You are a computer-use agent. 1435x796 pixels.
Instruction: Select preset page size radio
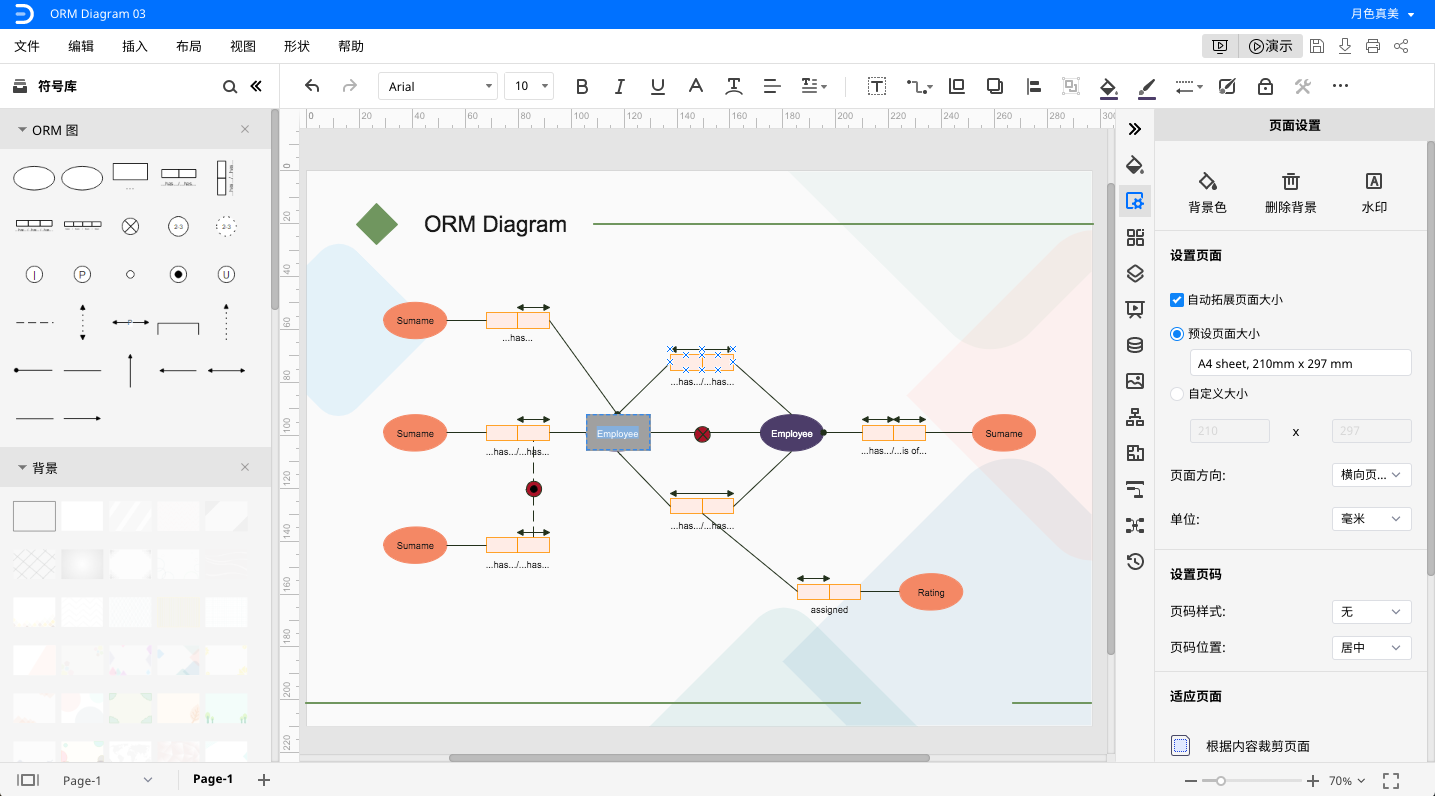pos(1177,333)
